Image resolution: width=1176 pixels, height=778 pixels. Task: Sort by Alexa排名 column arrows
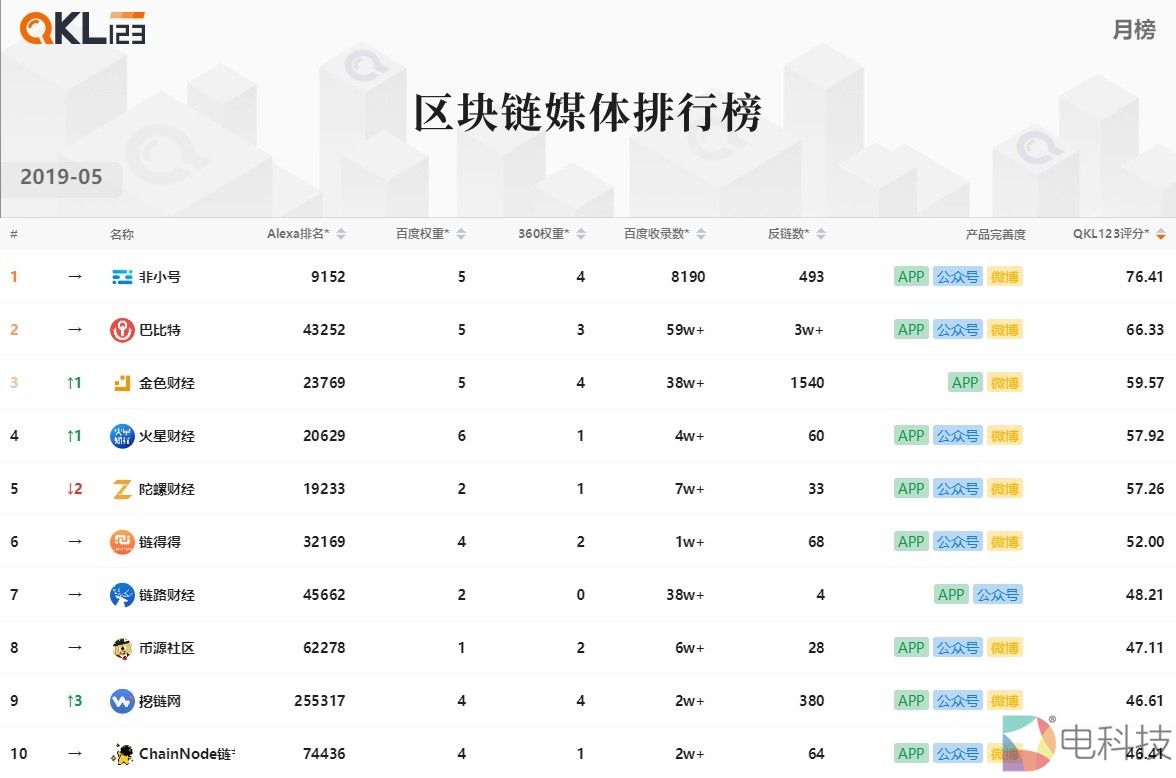pyautogui.click(x=341, y=234)
